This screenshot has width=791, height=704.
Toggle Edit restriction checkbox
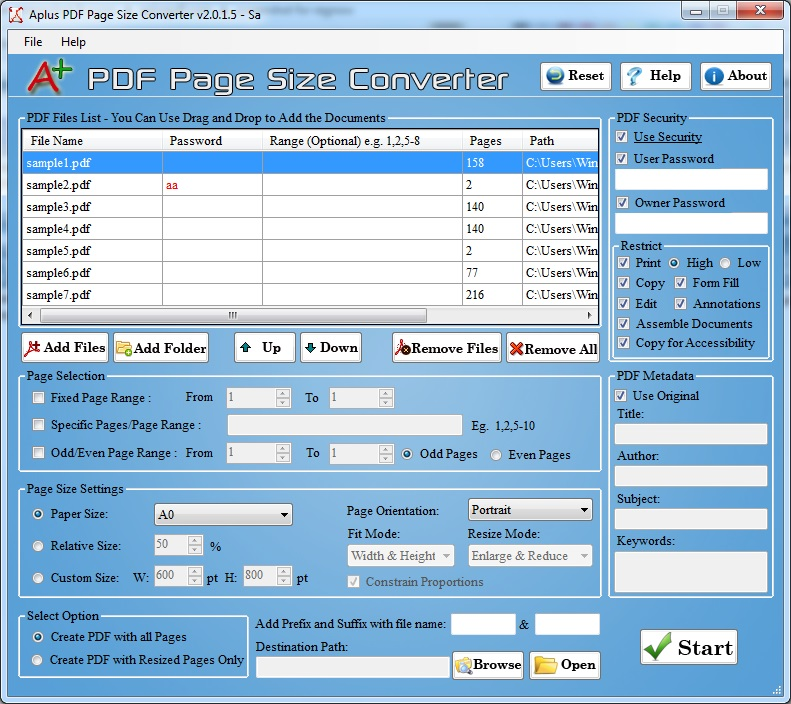[x=624, y=304]
